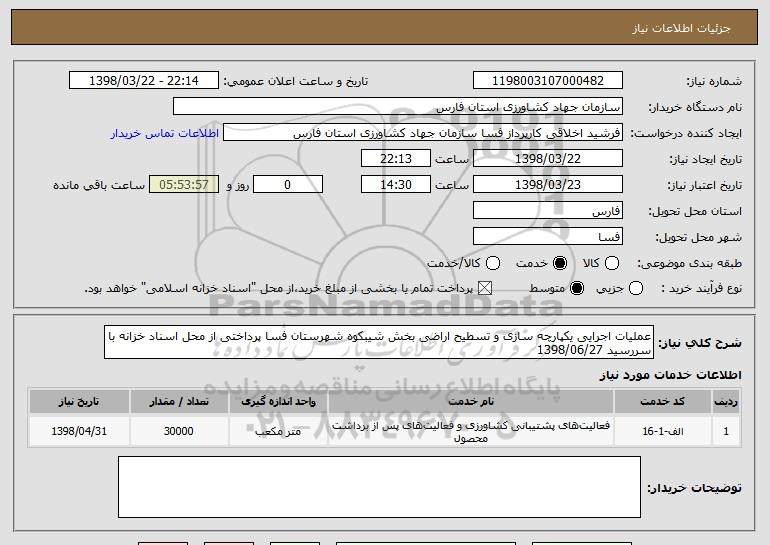770x545 pixels.
Task: Click the اطلاعات خدمات مورد نیاز section heading
Action: coord(670,375)
